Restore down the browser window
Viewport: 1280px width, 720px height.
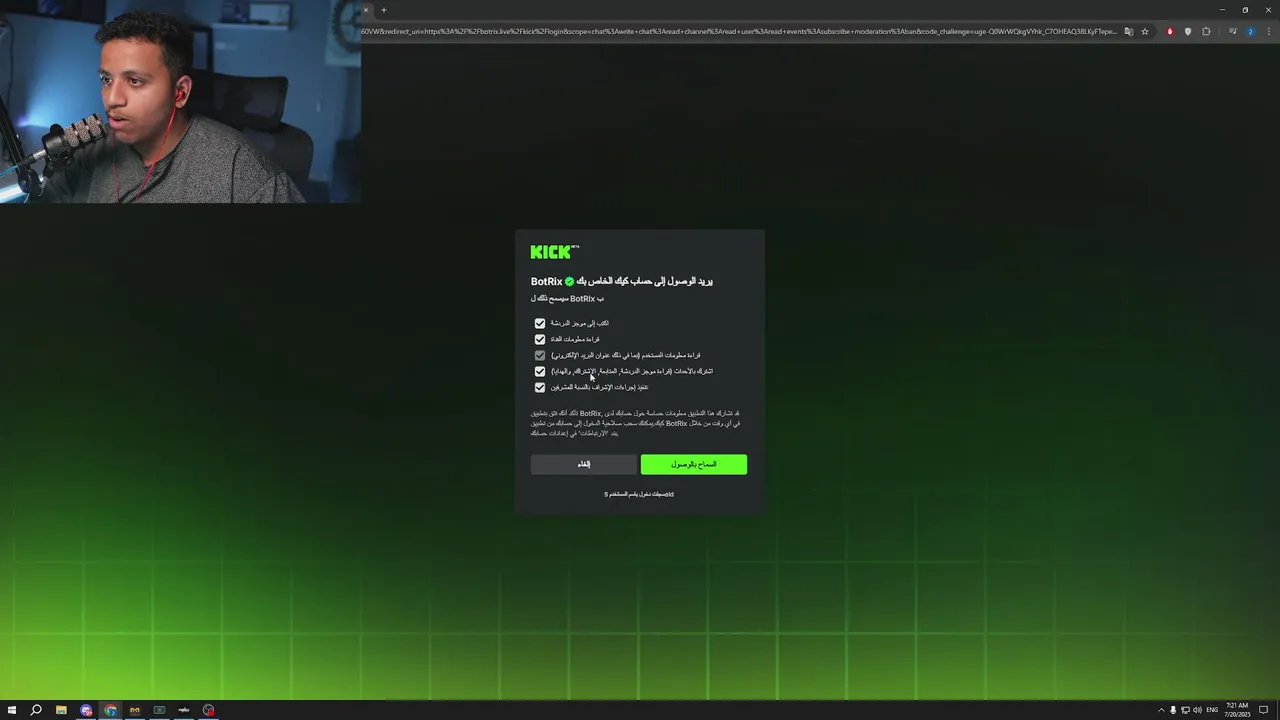tap(1245, 10)
